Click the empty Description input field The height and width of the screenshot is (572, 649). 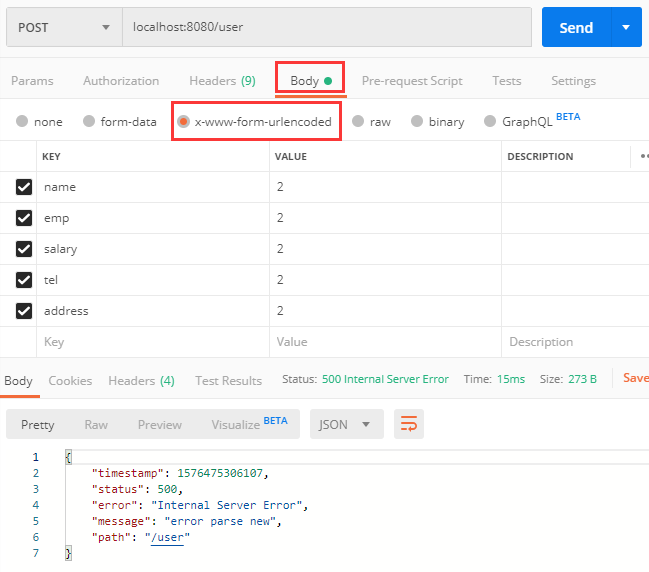(575, 342)
